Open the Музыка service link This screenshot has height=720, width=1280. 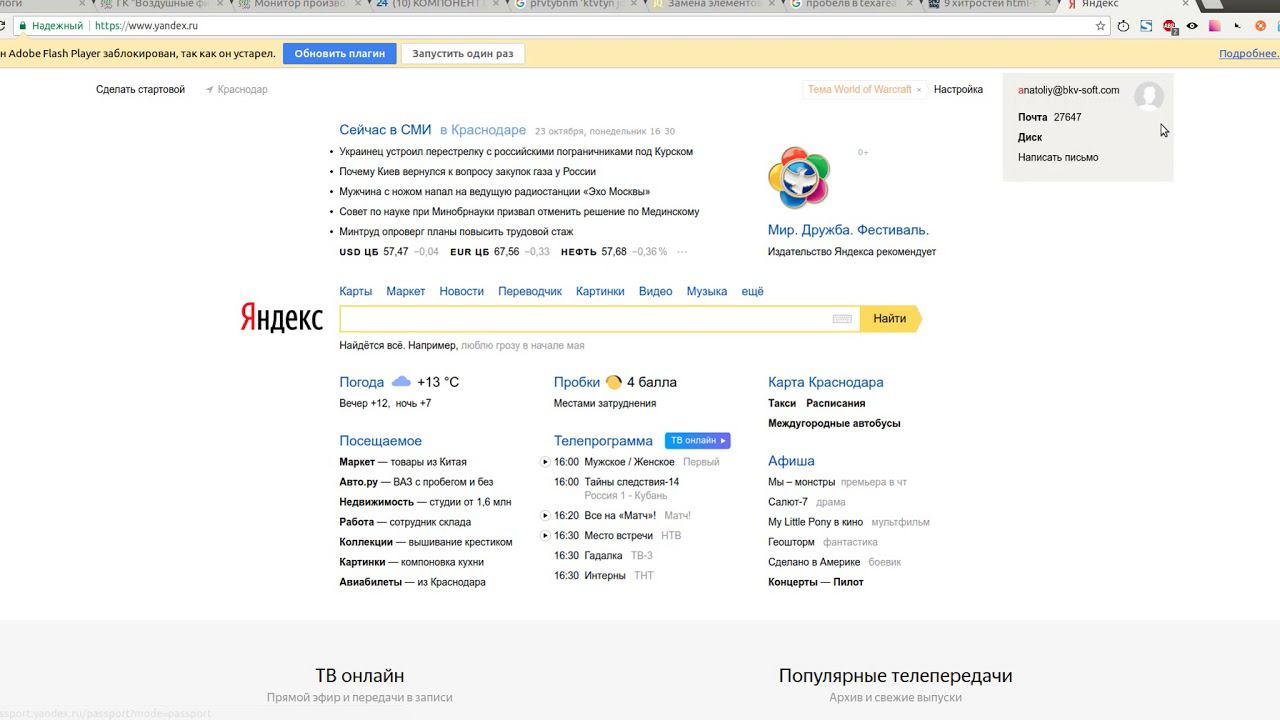pos(707,292)
